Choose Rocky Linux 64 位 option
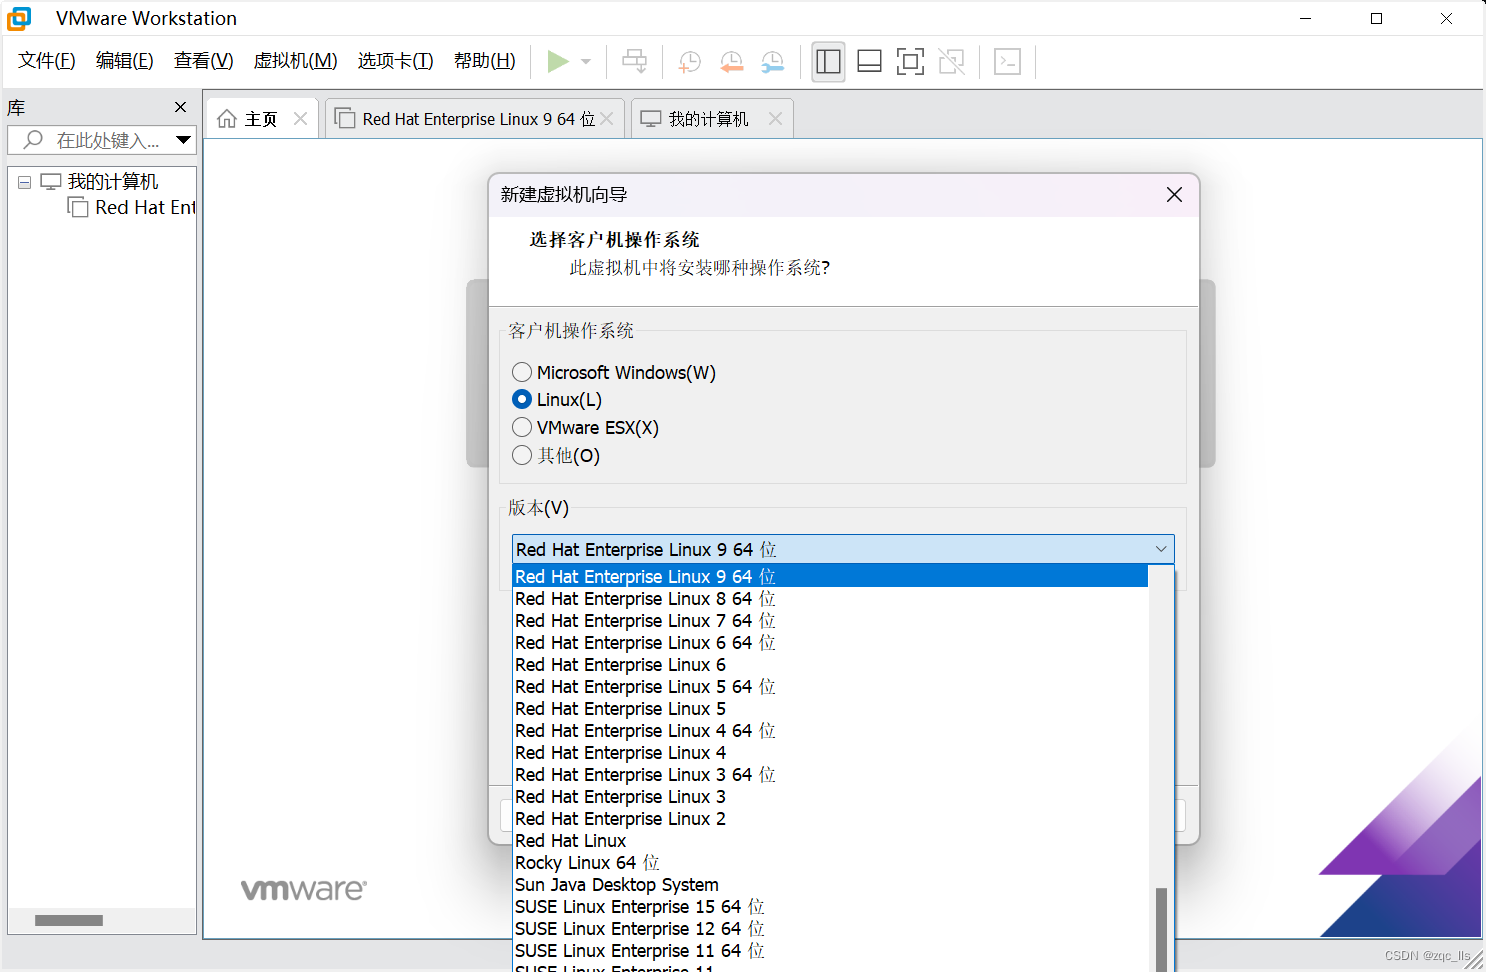Screen dimensions: 1486x972 click(x=830, y=863)
